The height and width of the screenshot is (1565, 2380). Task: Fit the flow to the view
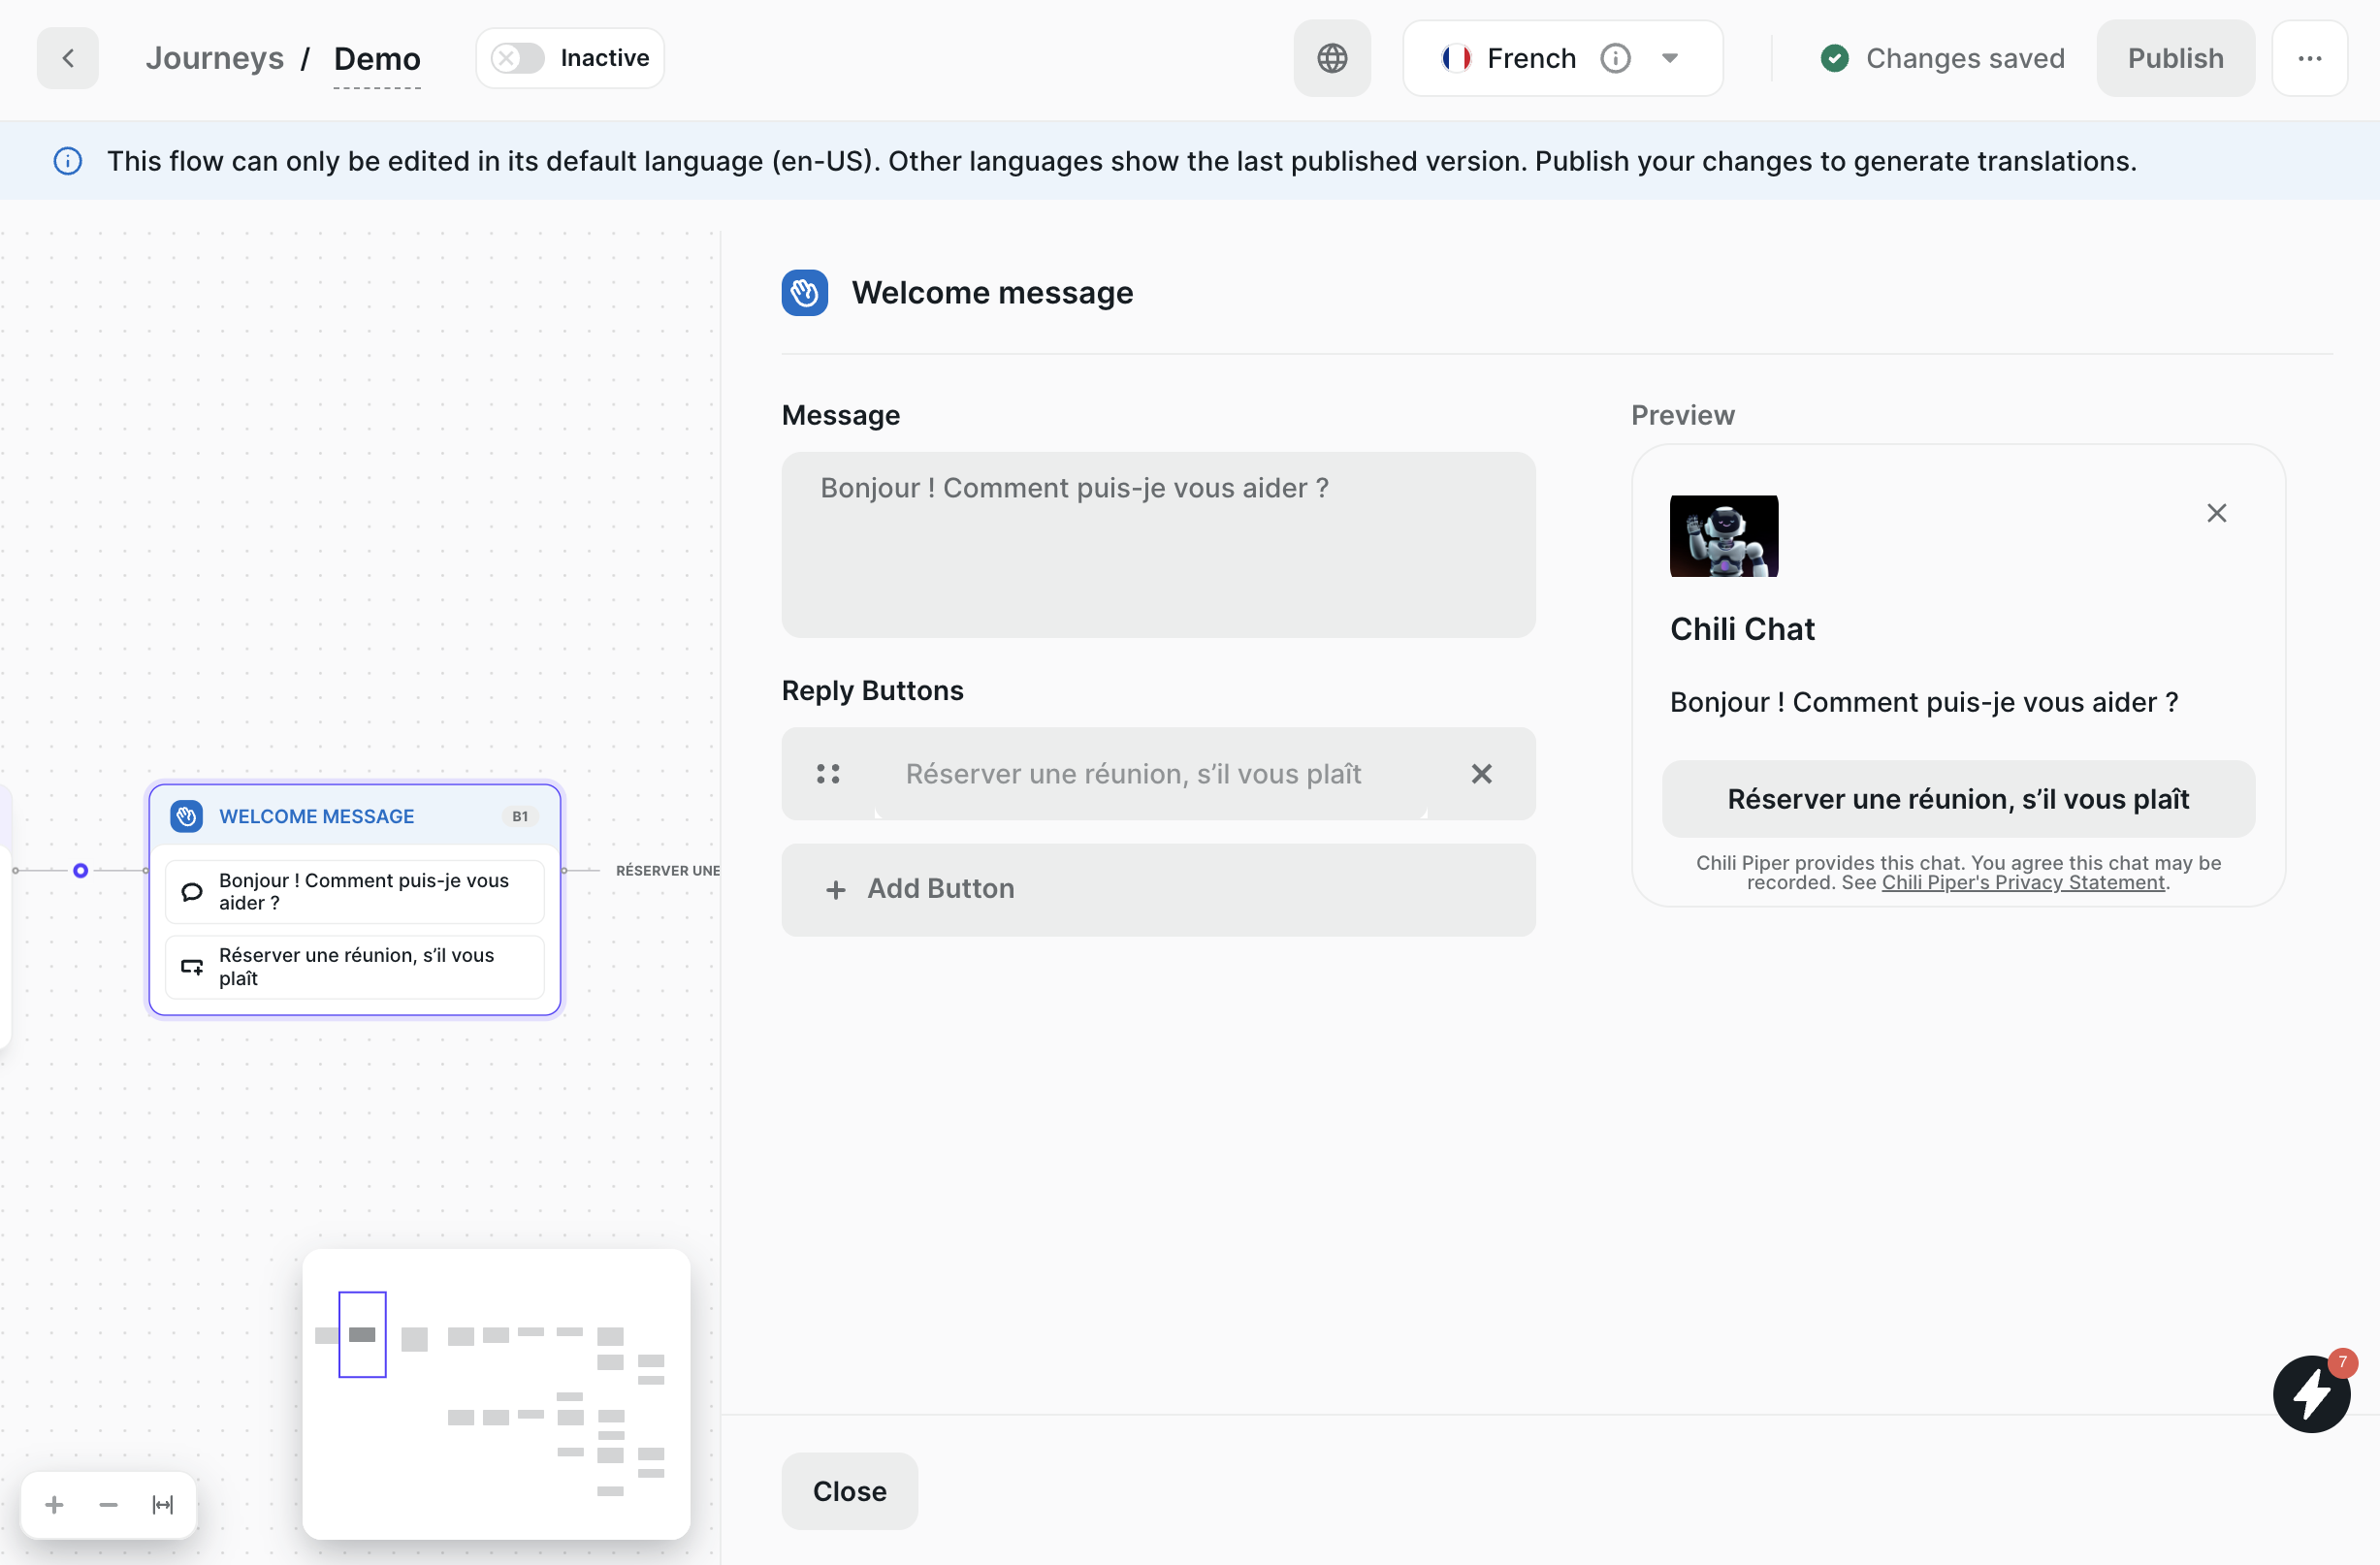pyautogui.click(x=162, y=1504)
